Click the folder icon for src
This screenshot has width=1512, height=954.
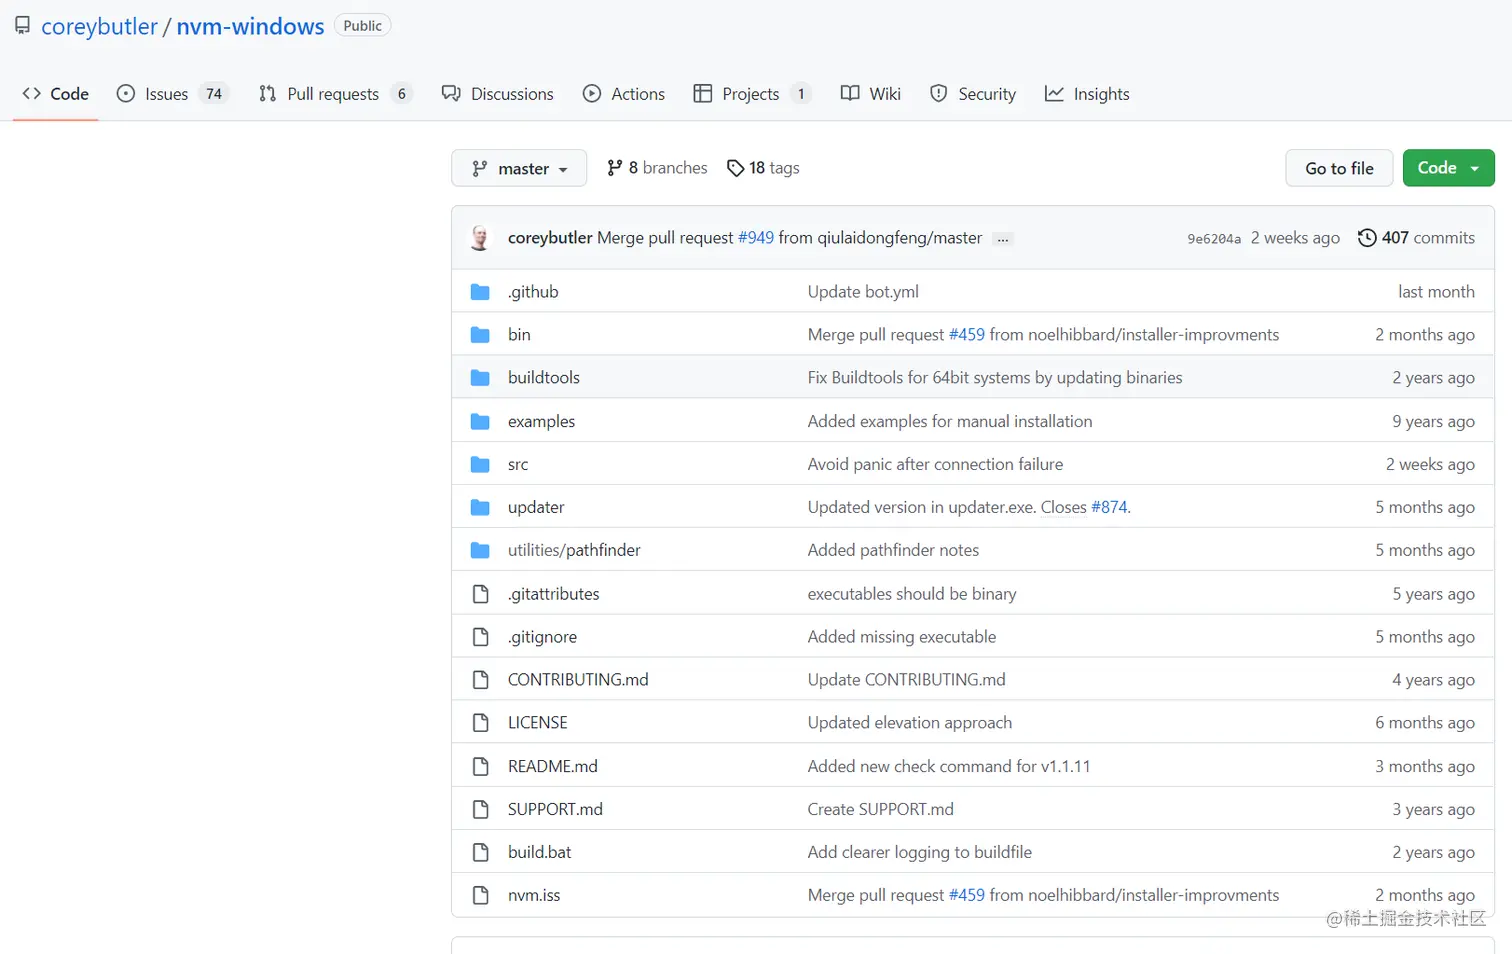click(x=480, y=465)
